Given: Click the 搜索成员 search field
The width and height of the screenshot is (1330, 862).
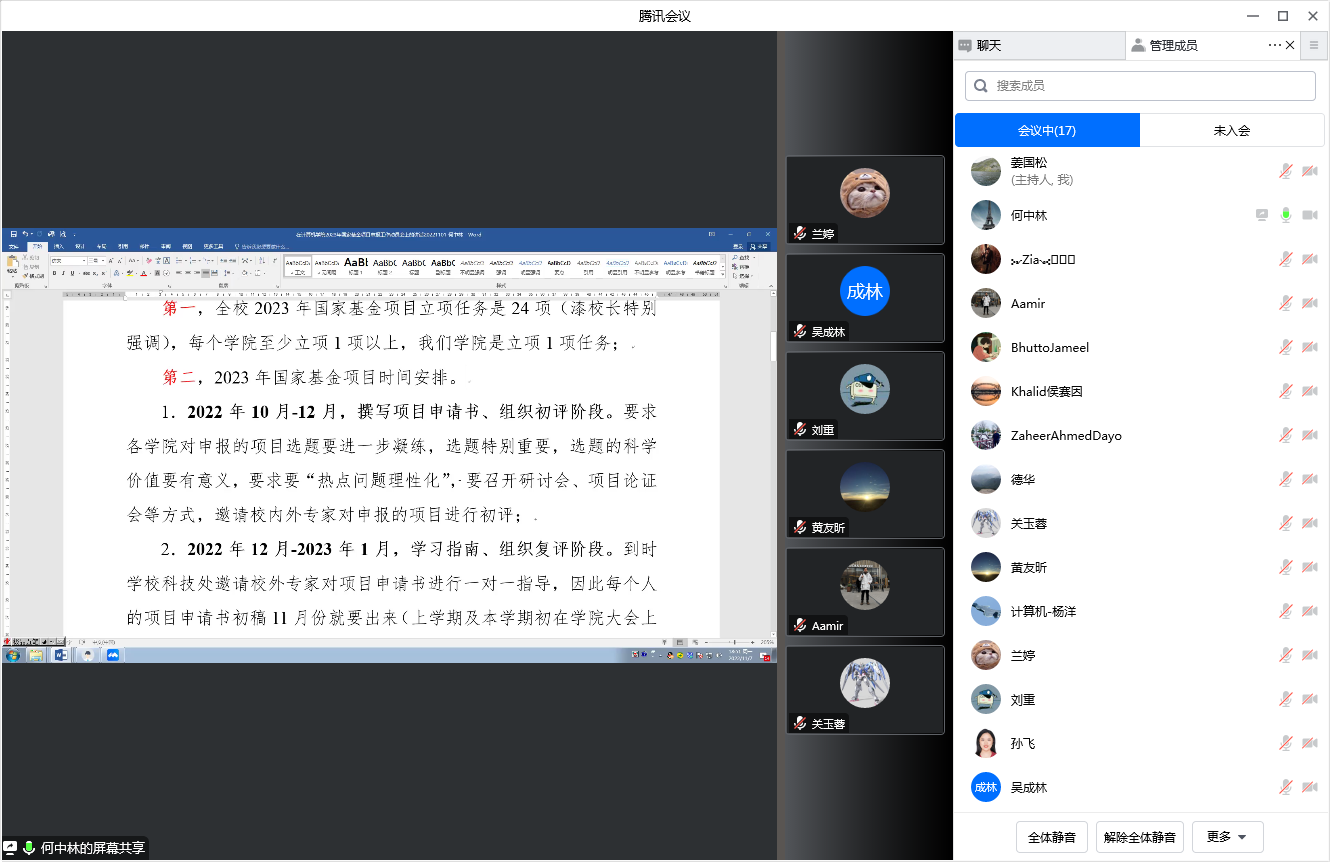Looking at the screenshot, I should [1140, 86].
